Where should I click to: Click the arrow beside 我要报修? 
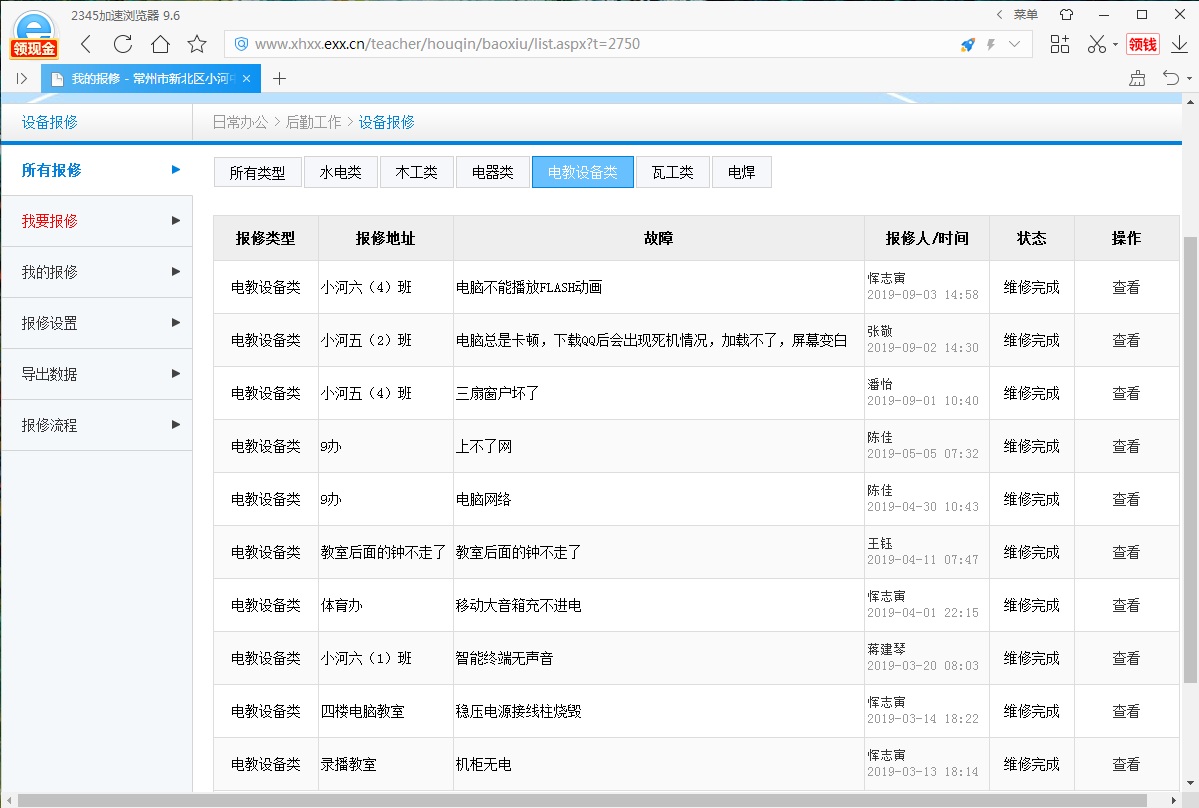[x=176, y=221]
